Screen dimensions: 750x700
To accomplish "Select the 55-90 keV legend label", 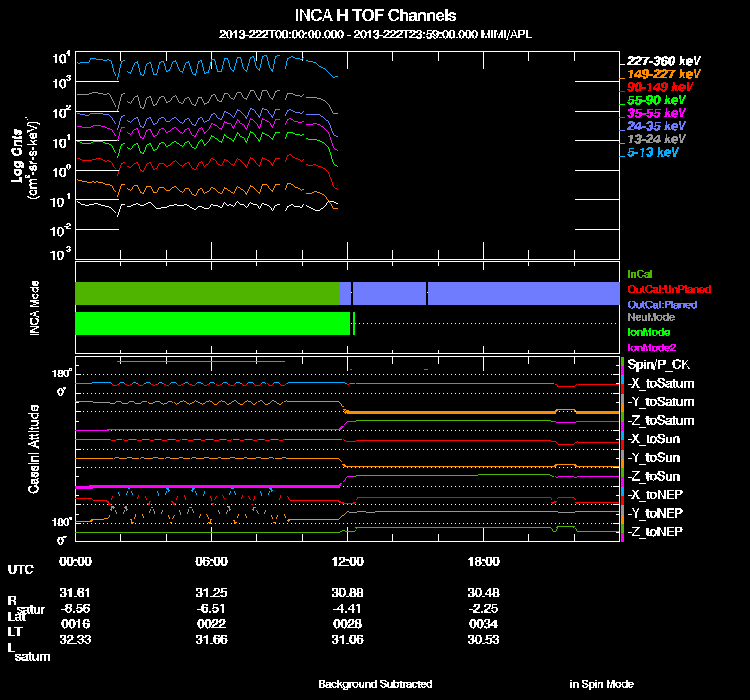I will (x=656, y=100).
